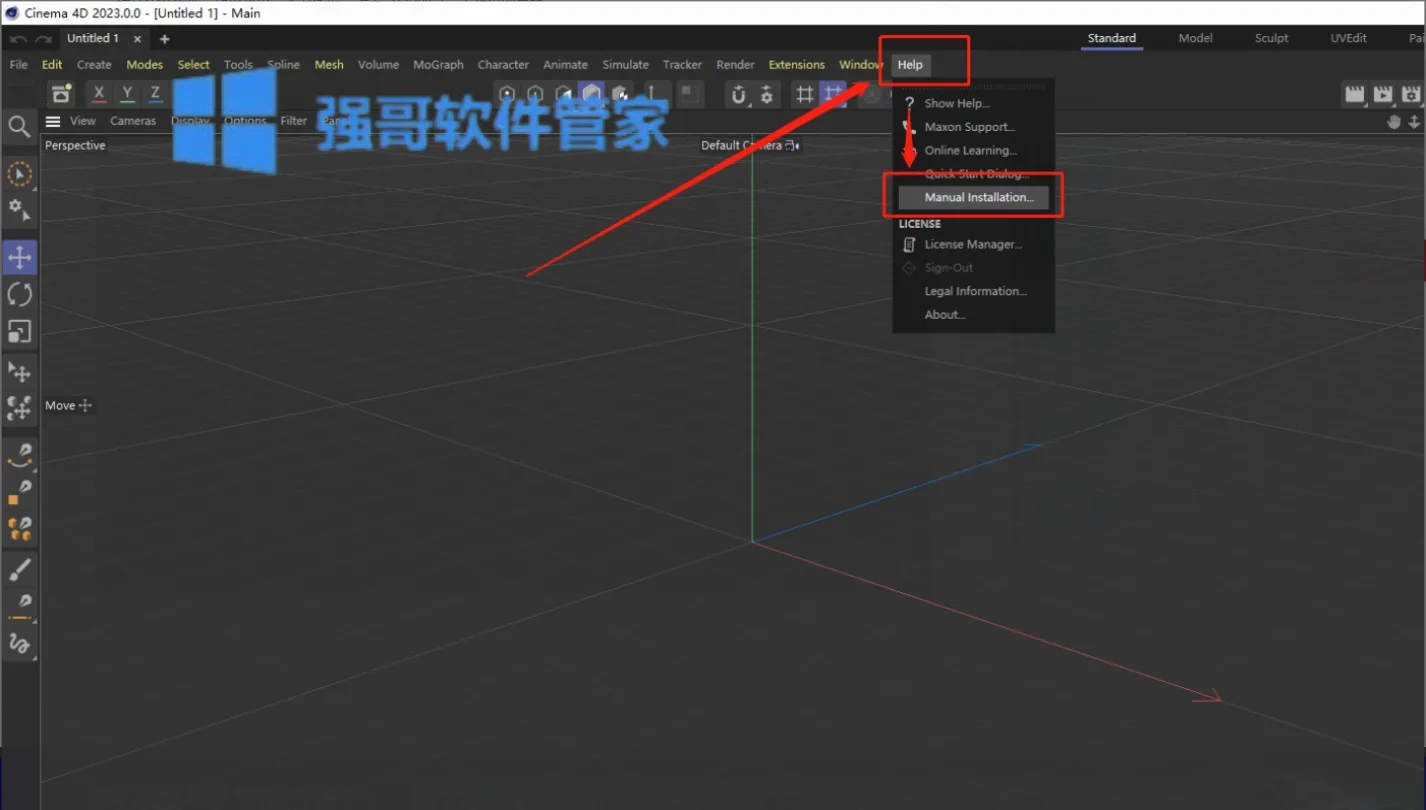1426x810 pixels.
Task: Open the Tracker menu
Action: [682, 65]
